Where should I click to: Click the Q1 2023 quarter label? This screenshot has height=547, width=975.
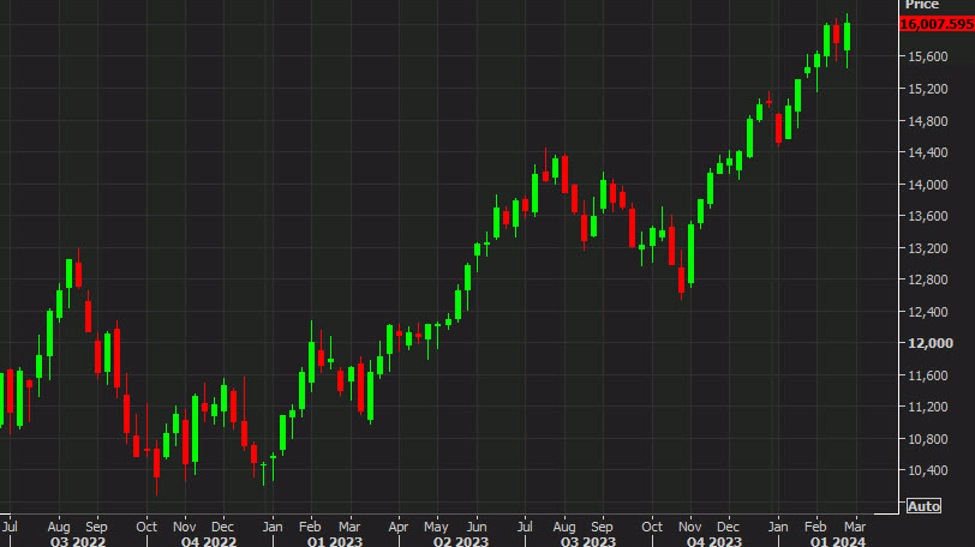(335, 541)
